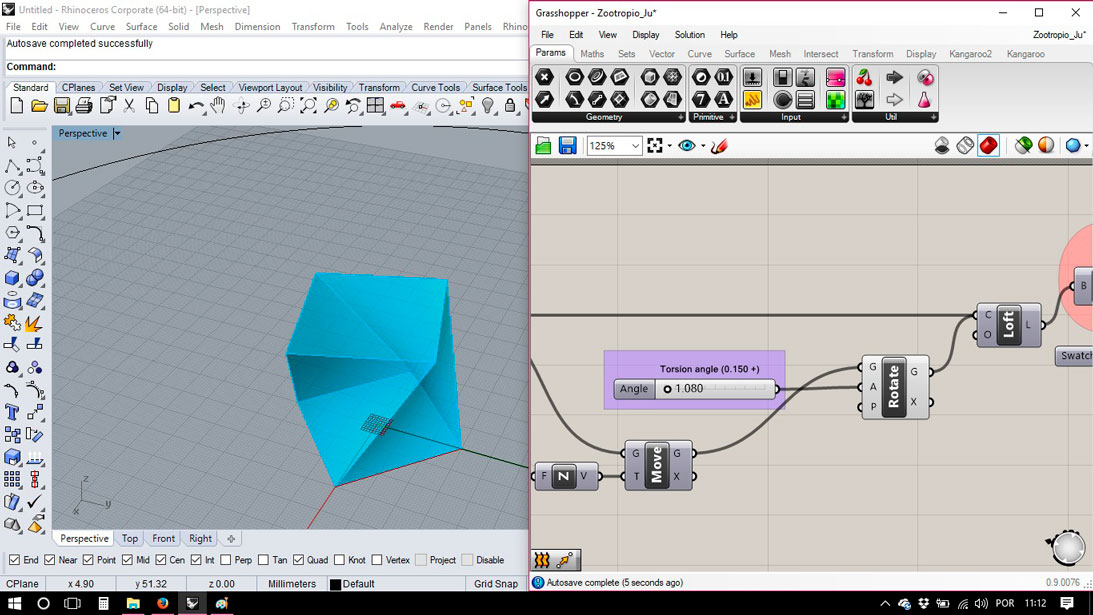
Task: Open a file using Rhino's folder icon
Action: click(x=39, y=106)
